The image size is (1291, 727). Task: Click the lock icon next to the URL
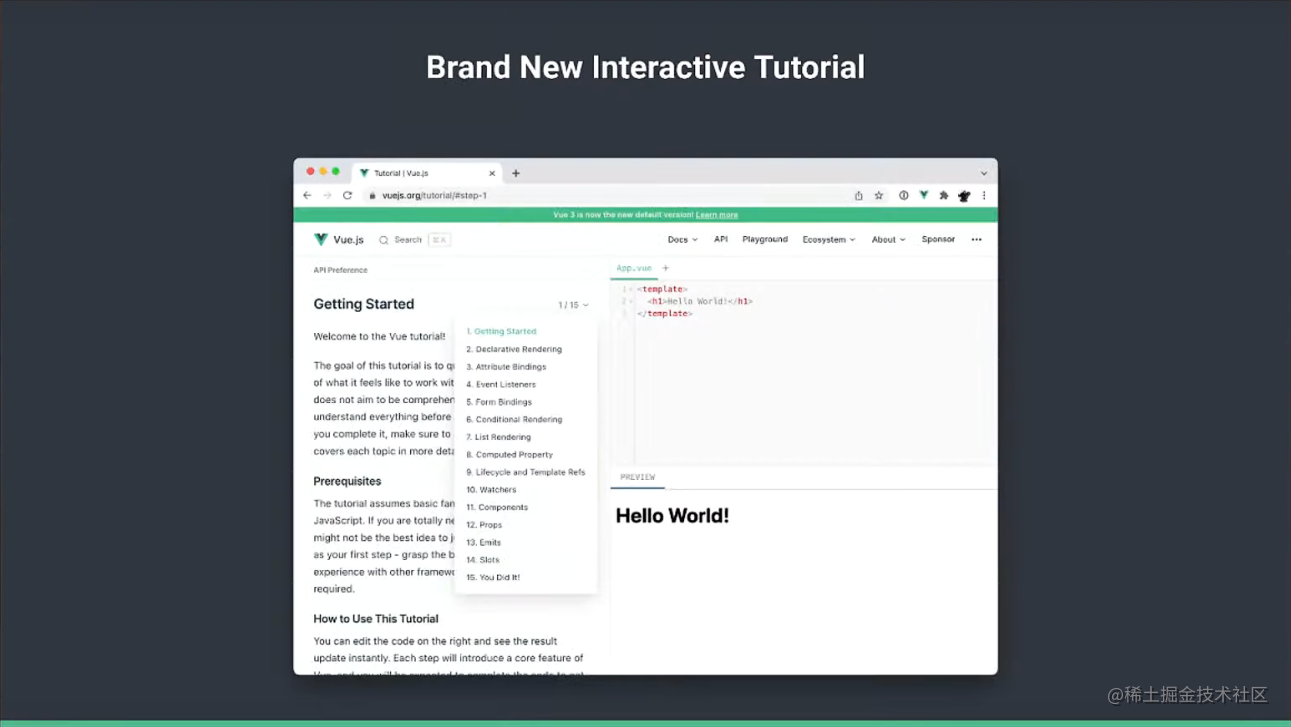(373, 196)
